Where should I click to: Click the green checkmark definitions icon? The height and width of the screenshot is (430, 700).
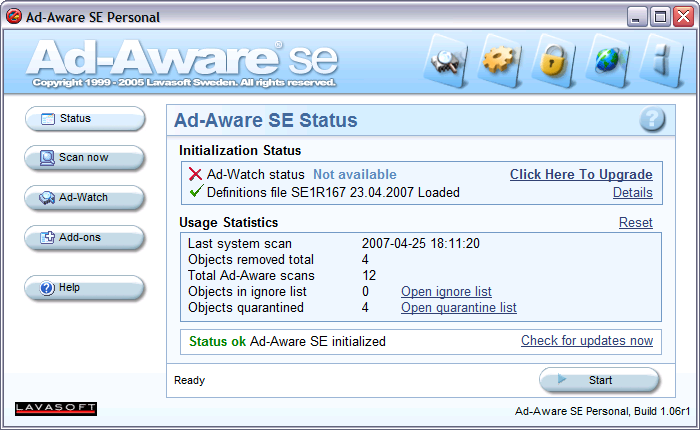(196, 191)
